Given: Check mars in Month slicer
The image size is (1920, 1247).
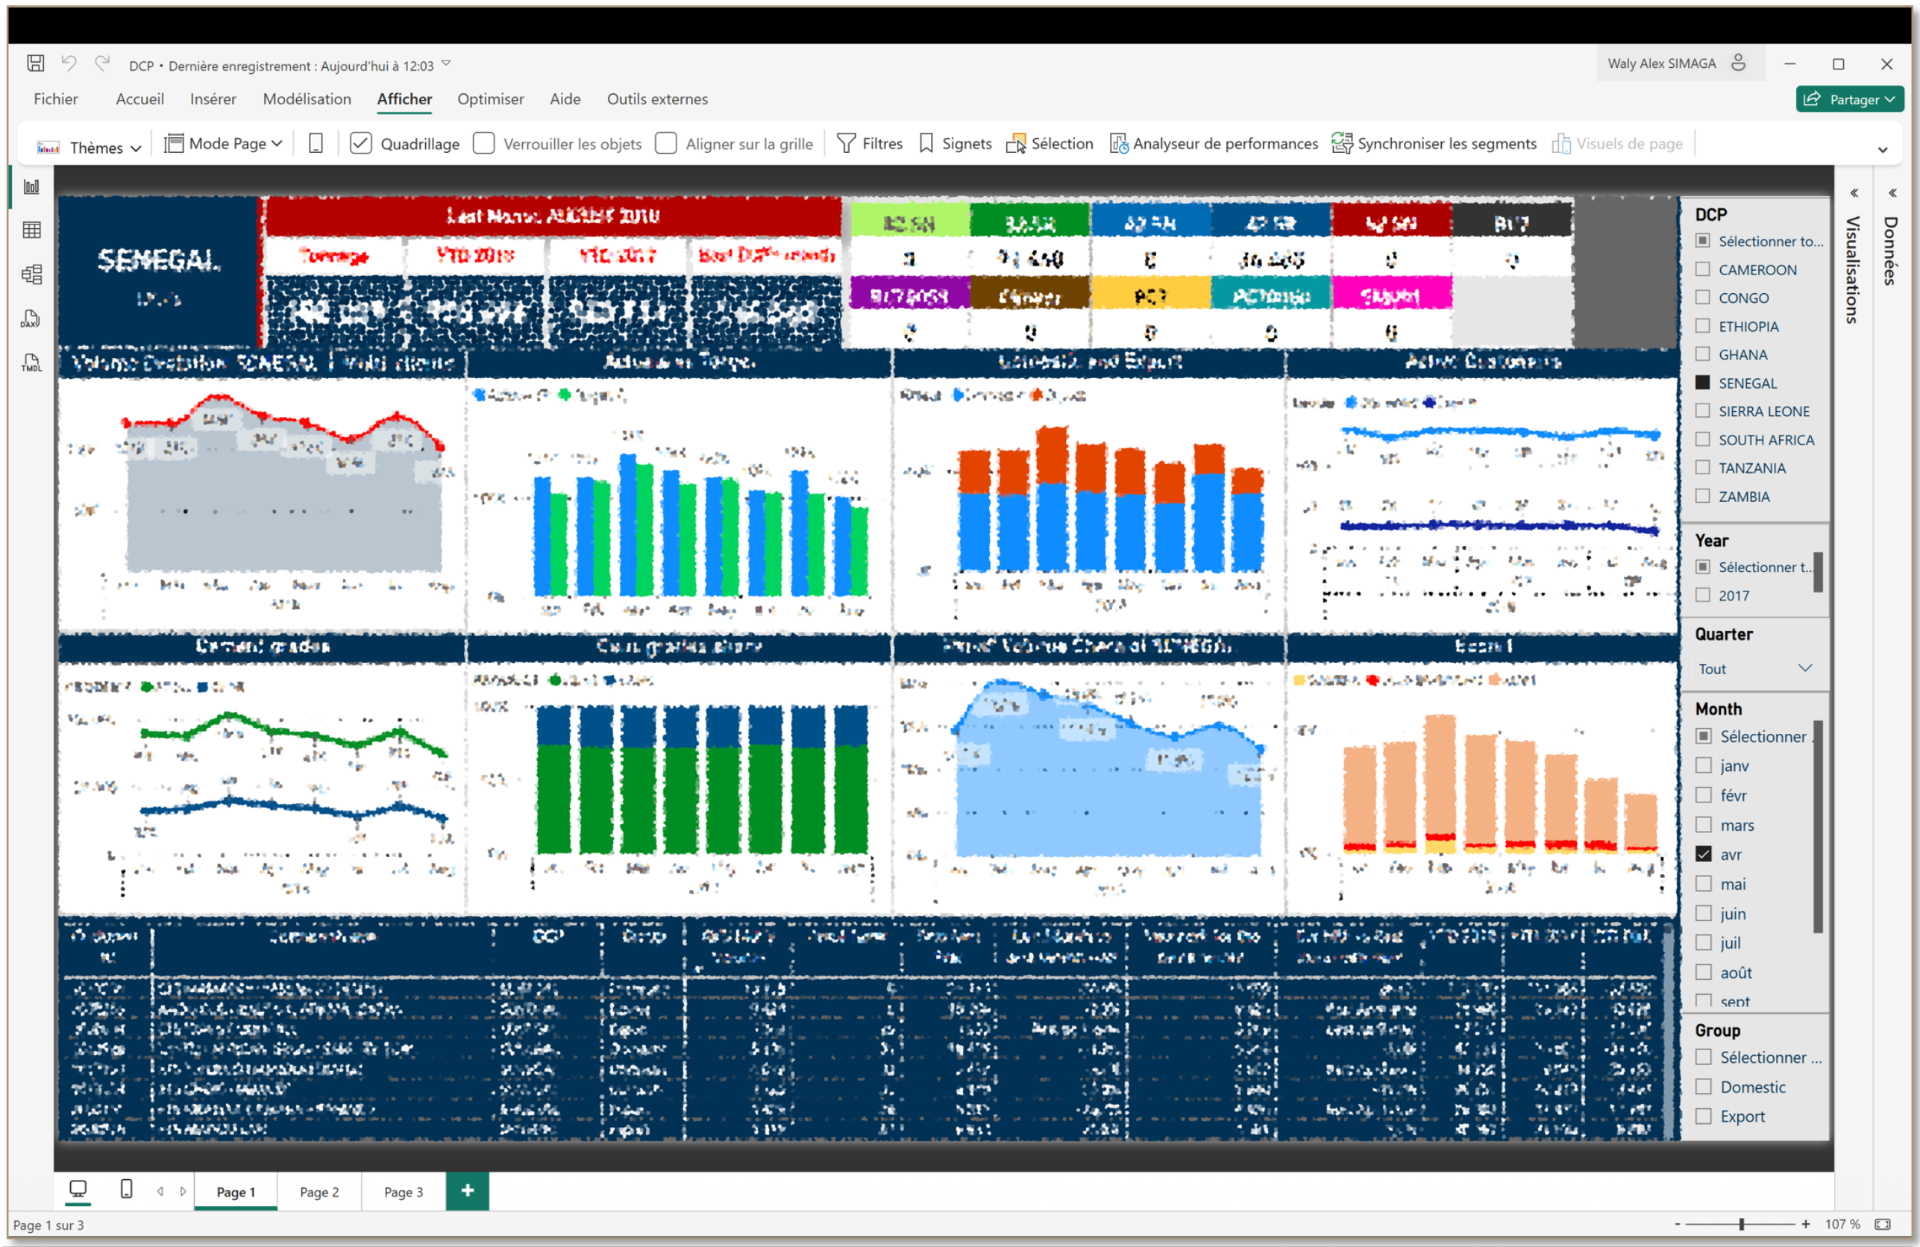Looking at the screenshot, I should (x=1704, y=825).
